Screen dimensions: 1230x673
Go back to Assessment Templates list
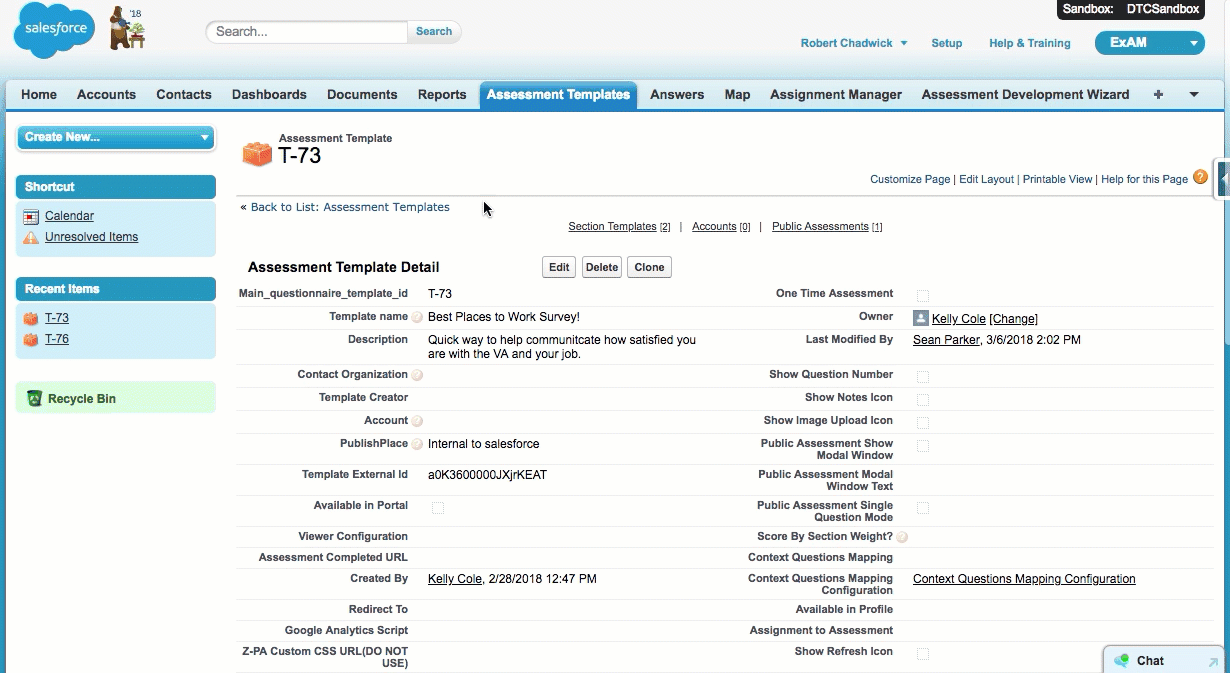[350, 207]
